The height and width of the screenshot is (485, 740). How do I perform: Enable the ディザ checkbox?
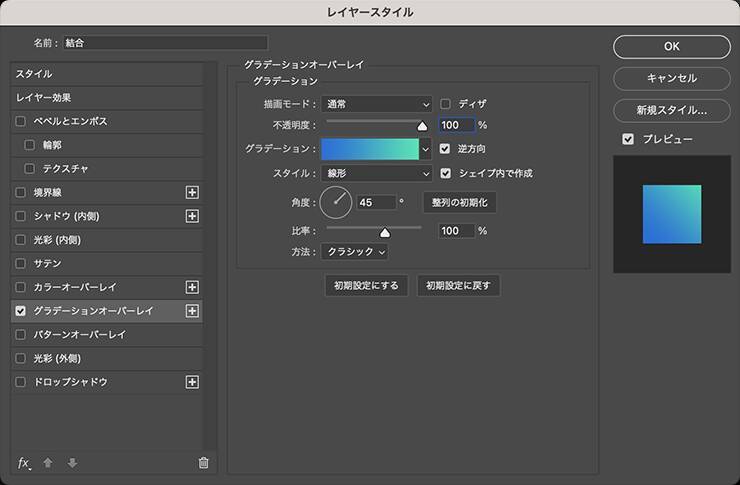tap(446, 103)
